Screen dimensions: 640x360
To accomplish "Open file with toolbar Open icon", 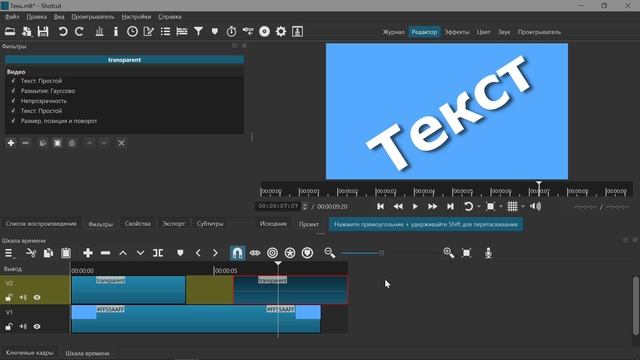I will (x=10, y=32).
